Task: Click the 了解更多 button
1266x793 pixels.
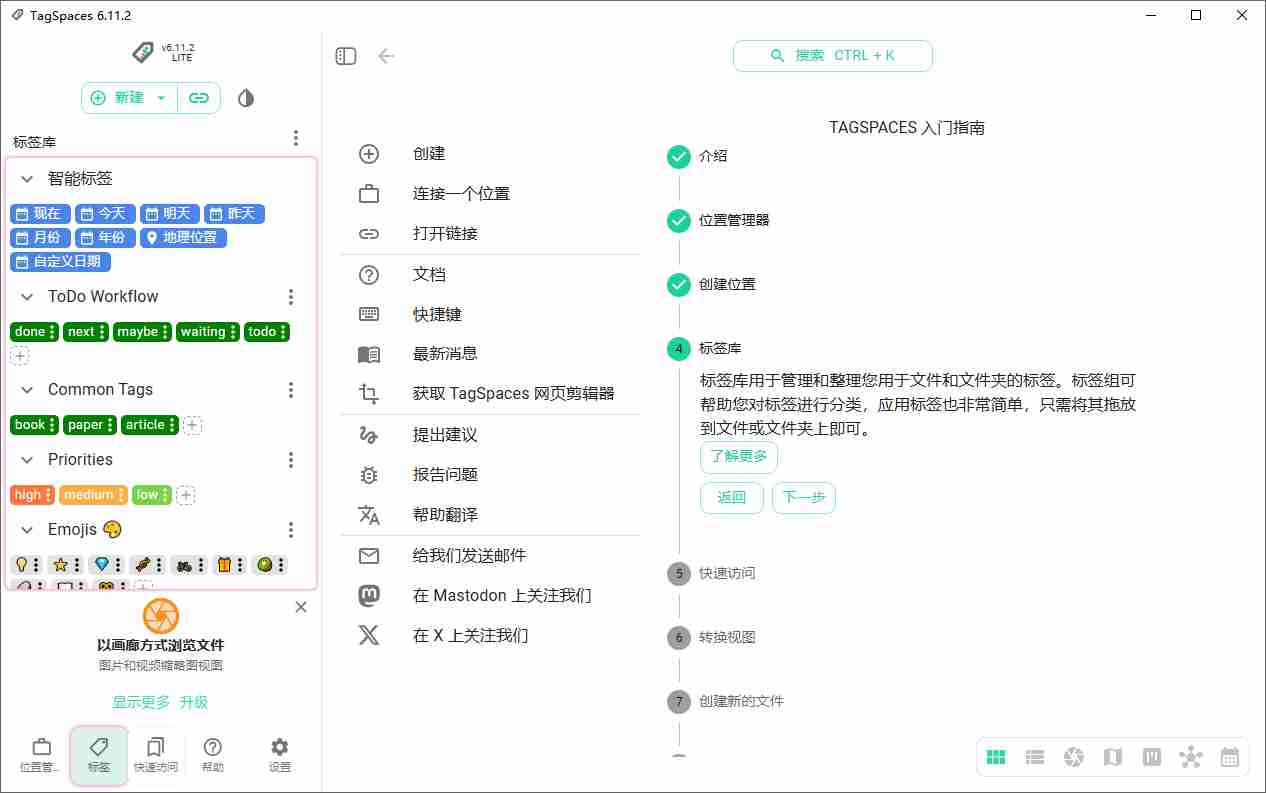Action: click(x=738, y=457)
